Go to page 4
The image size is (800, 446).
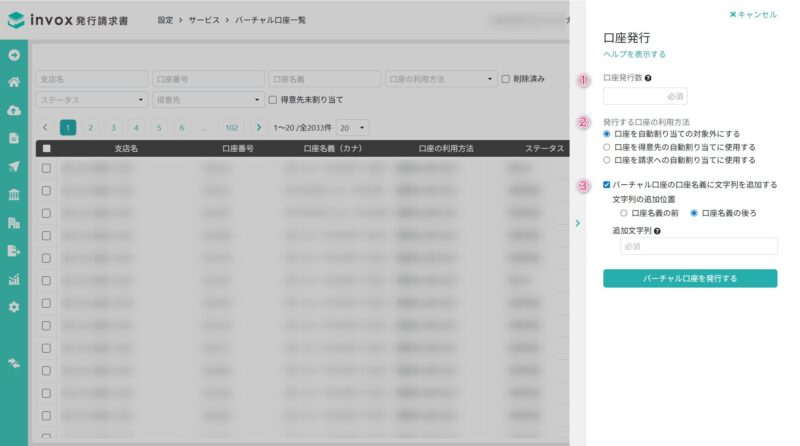pyautogui.click(x=136, y=128)
